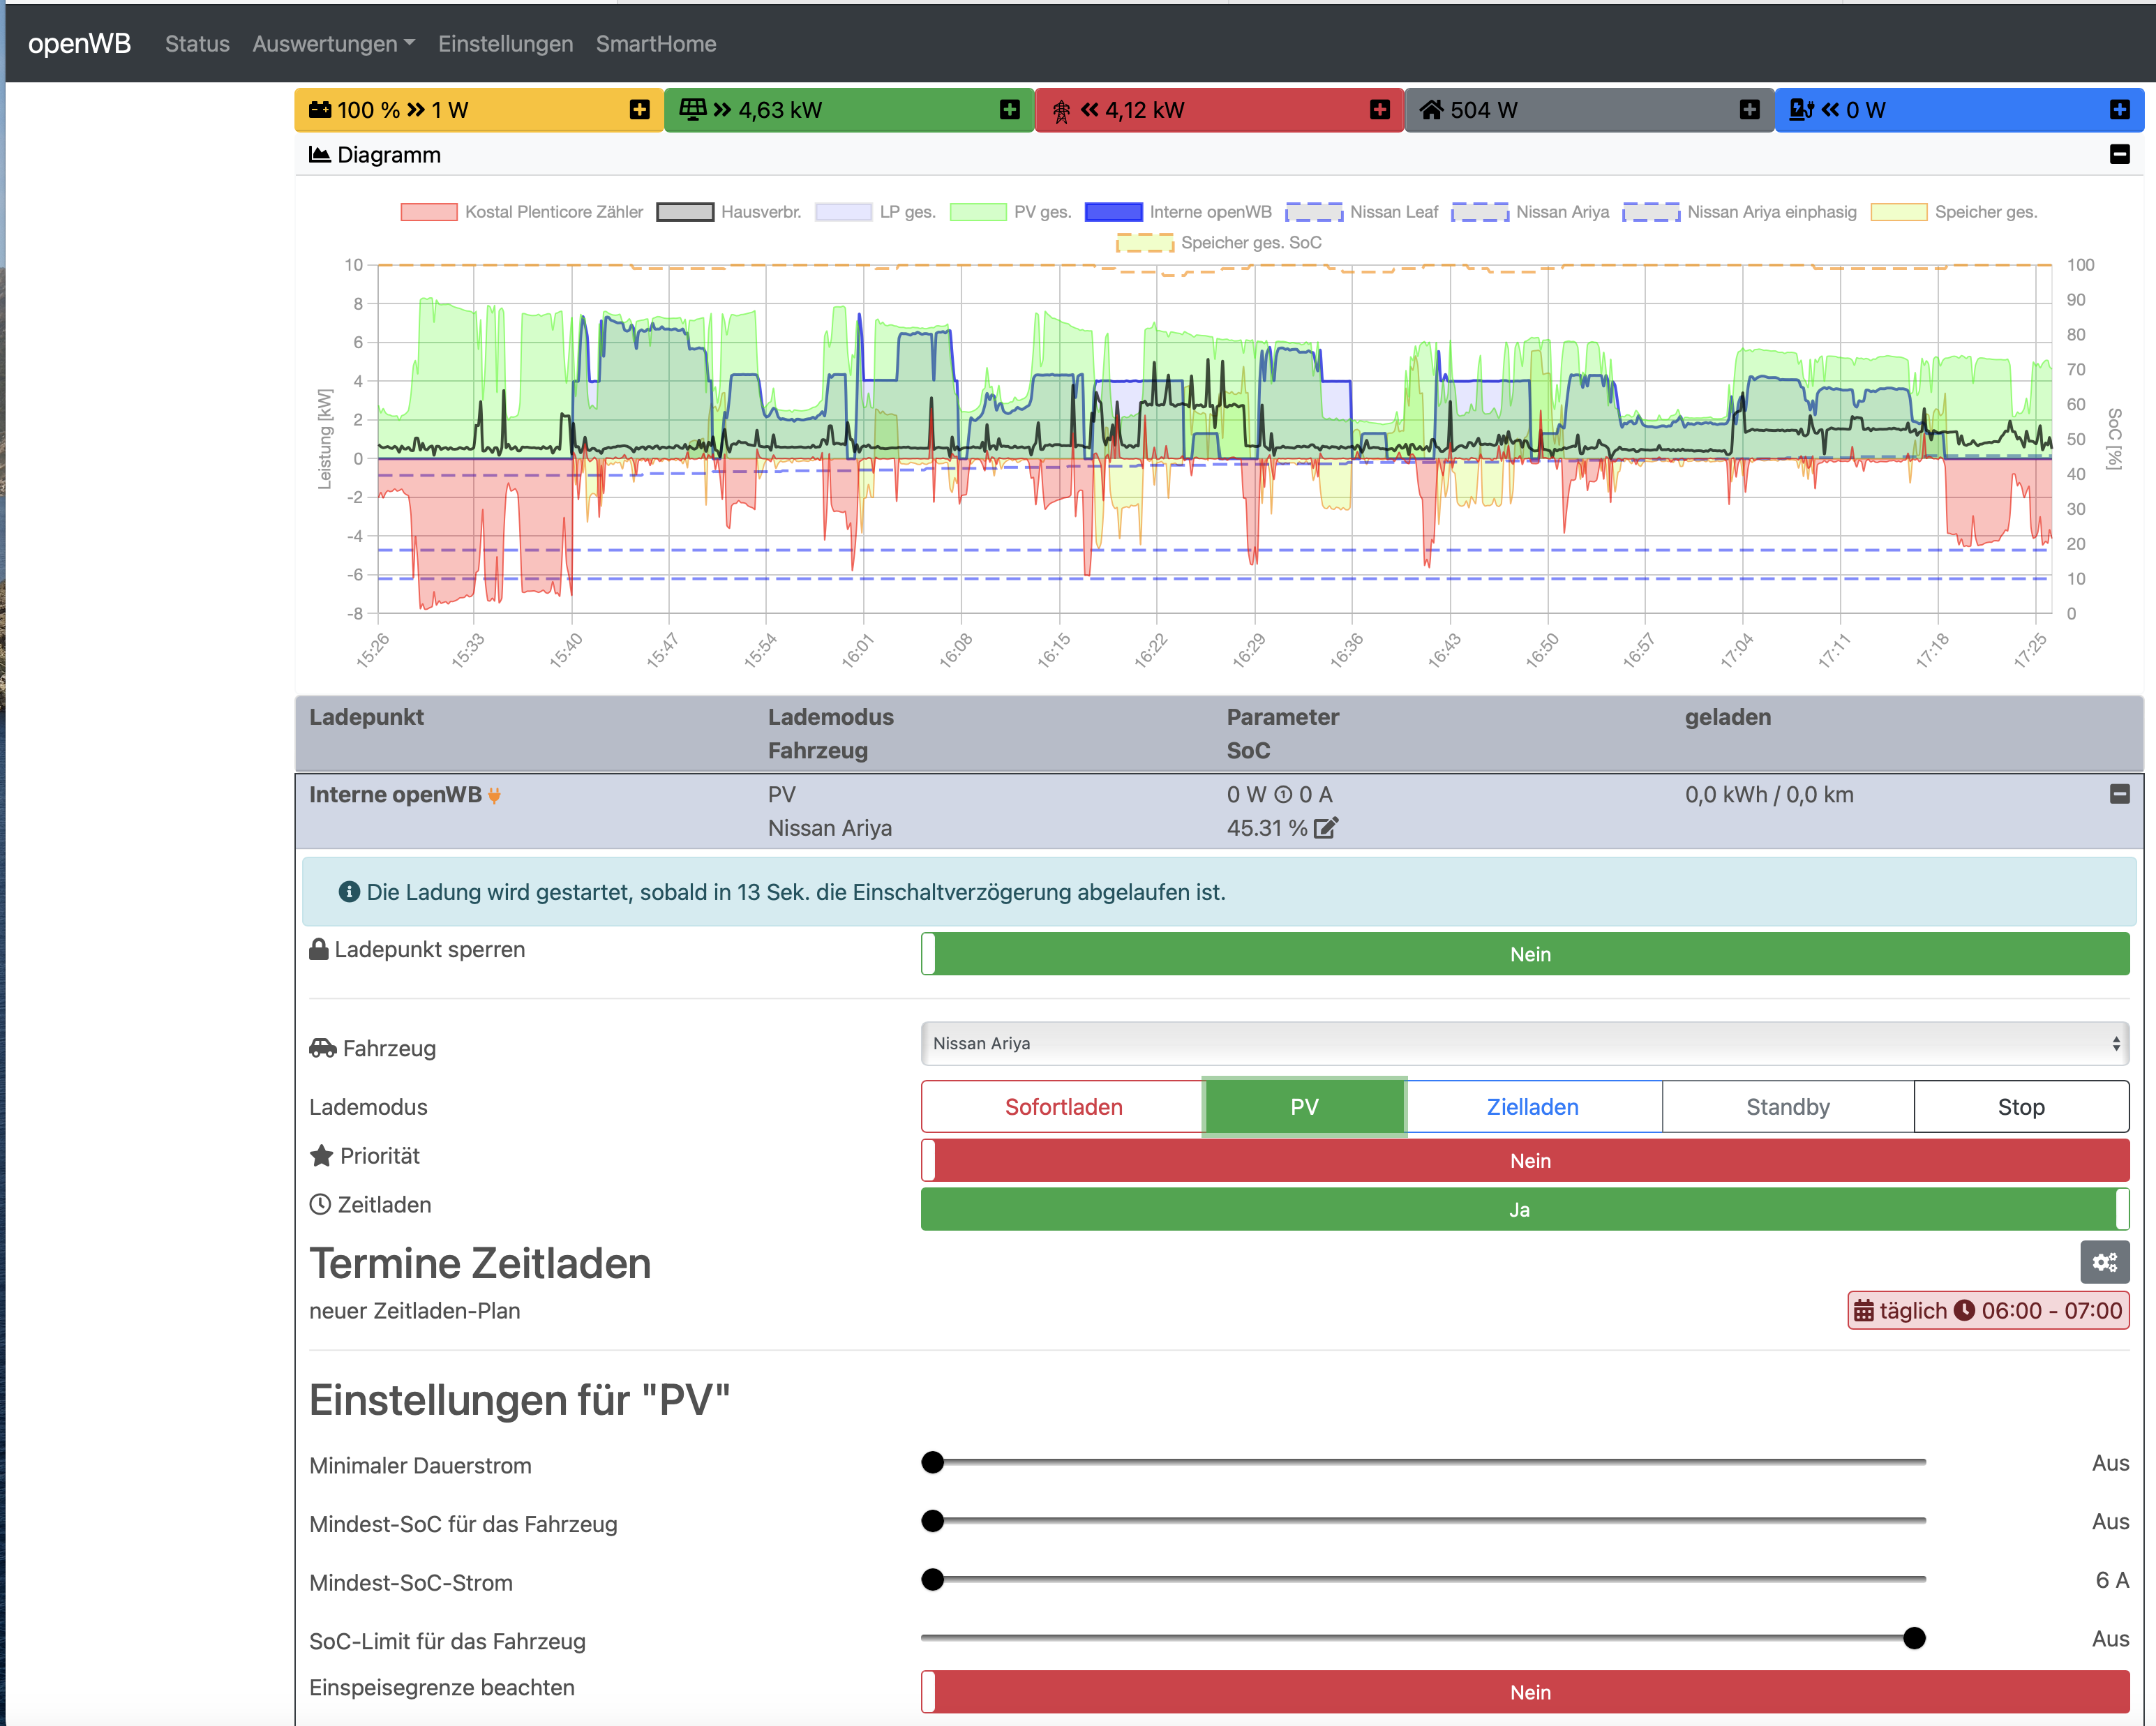
Task: Toggle Speicher ges. legend entry
Action: pyautogui.click(x=1954, y=212)
